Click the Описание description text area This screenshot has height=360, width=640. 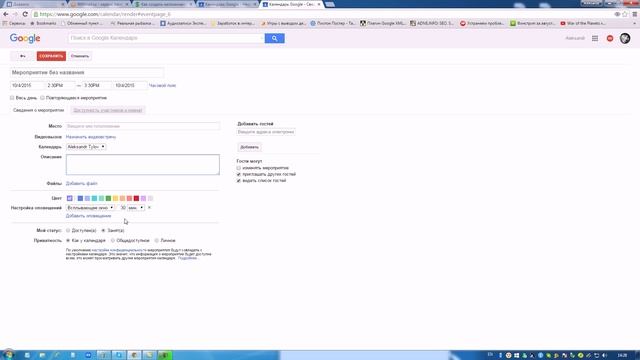[x=143, y=164]
